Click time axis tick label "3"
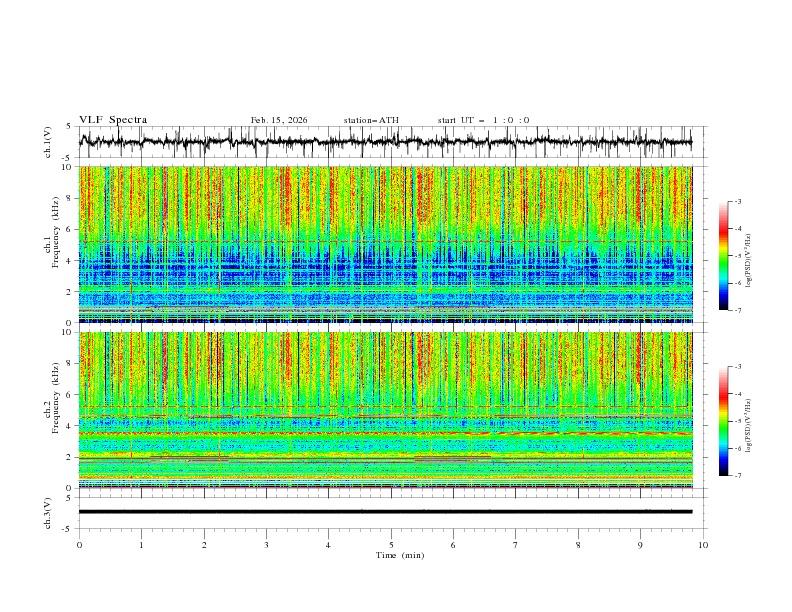The width and height of the screenshot is (792, 612). click(x=266, y=545)
